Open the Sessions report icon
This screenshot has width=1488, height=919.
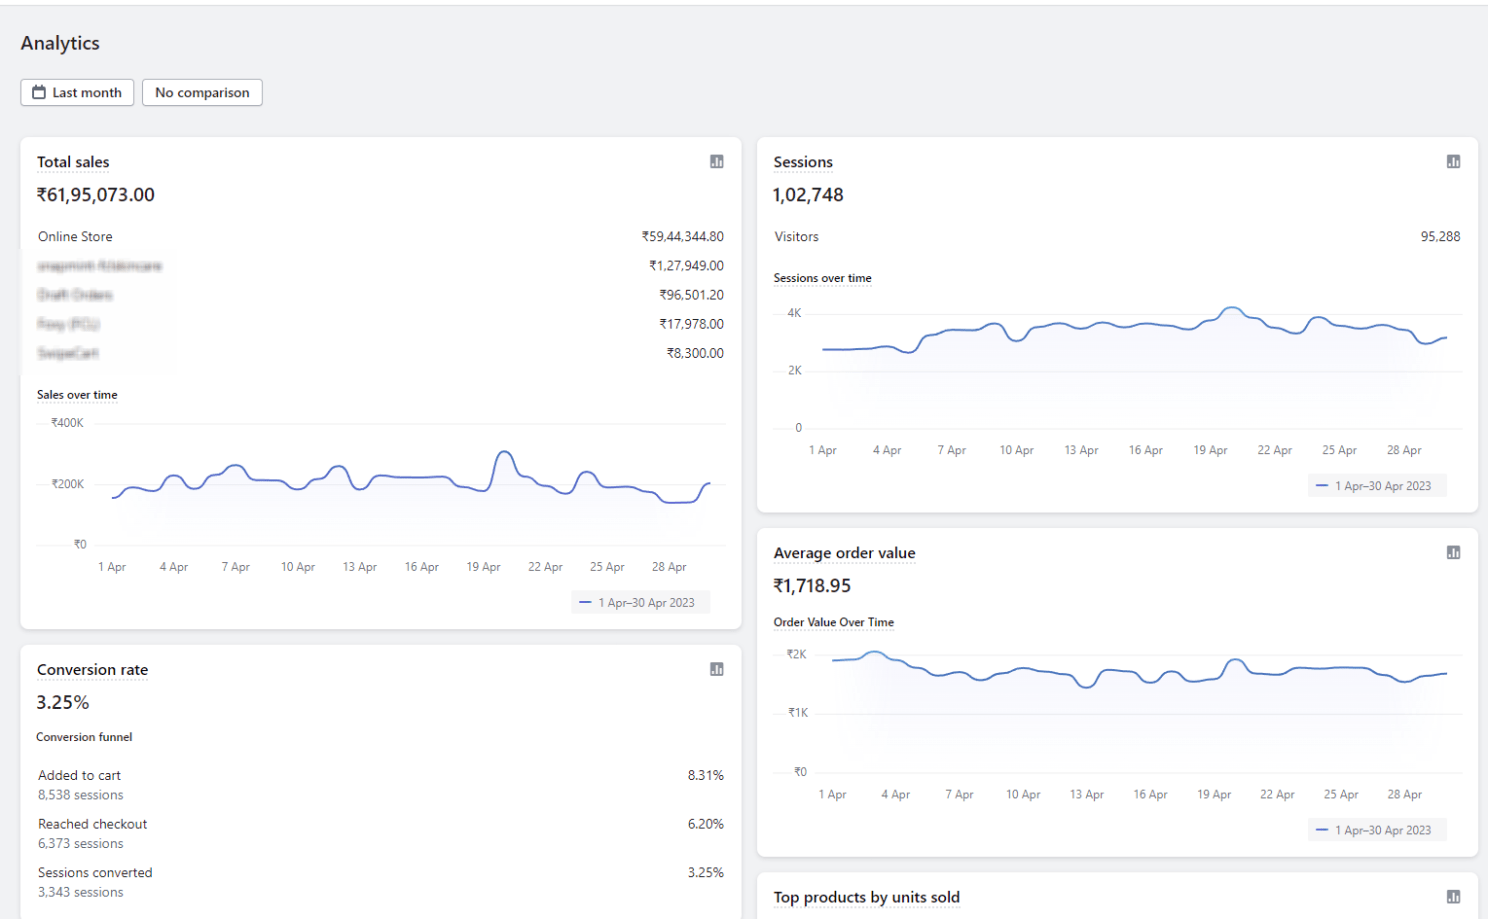(1453, 162)
